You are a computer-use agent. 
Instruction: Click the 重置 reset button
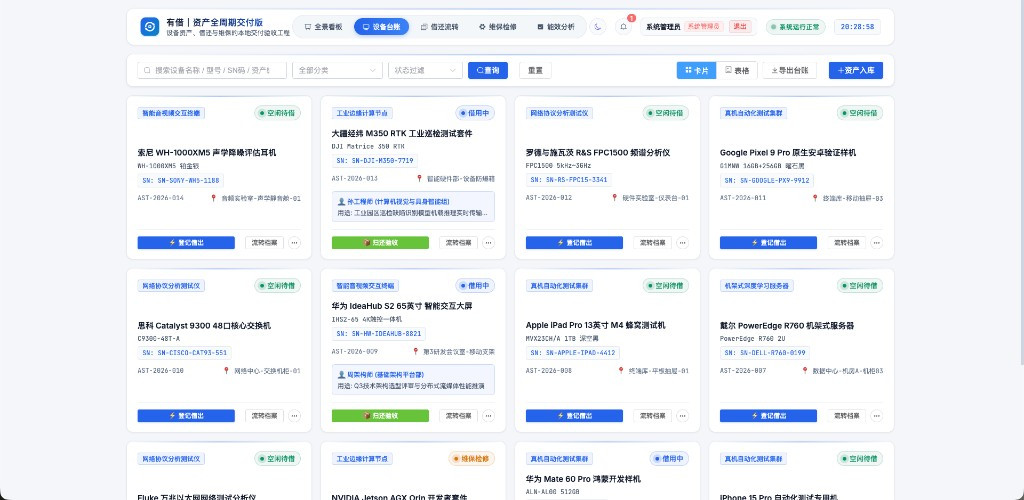click(x=535, y=70)
